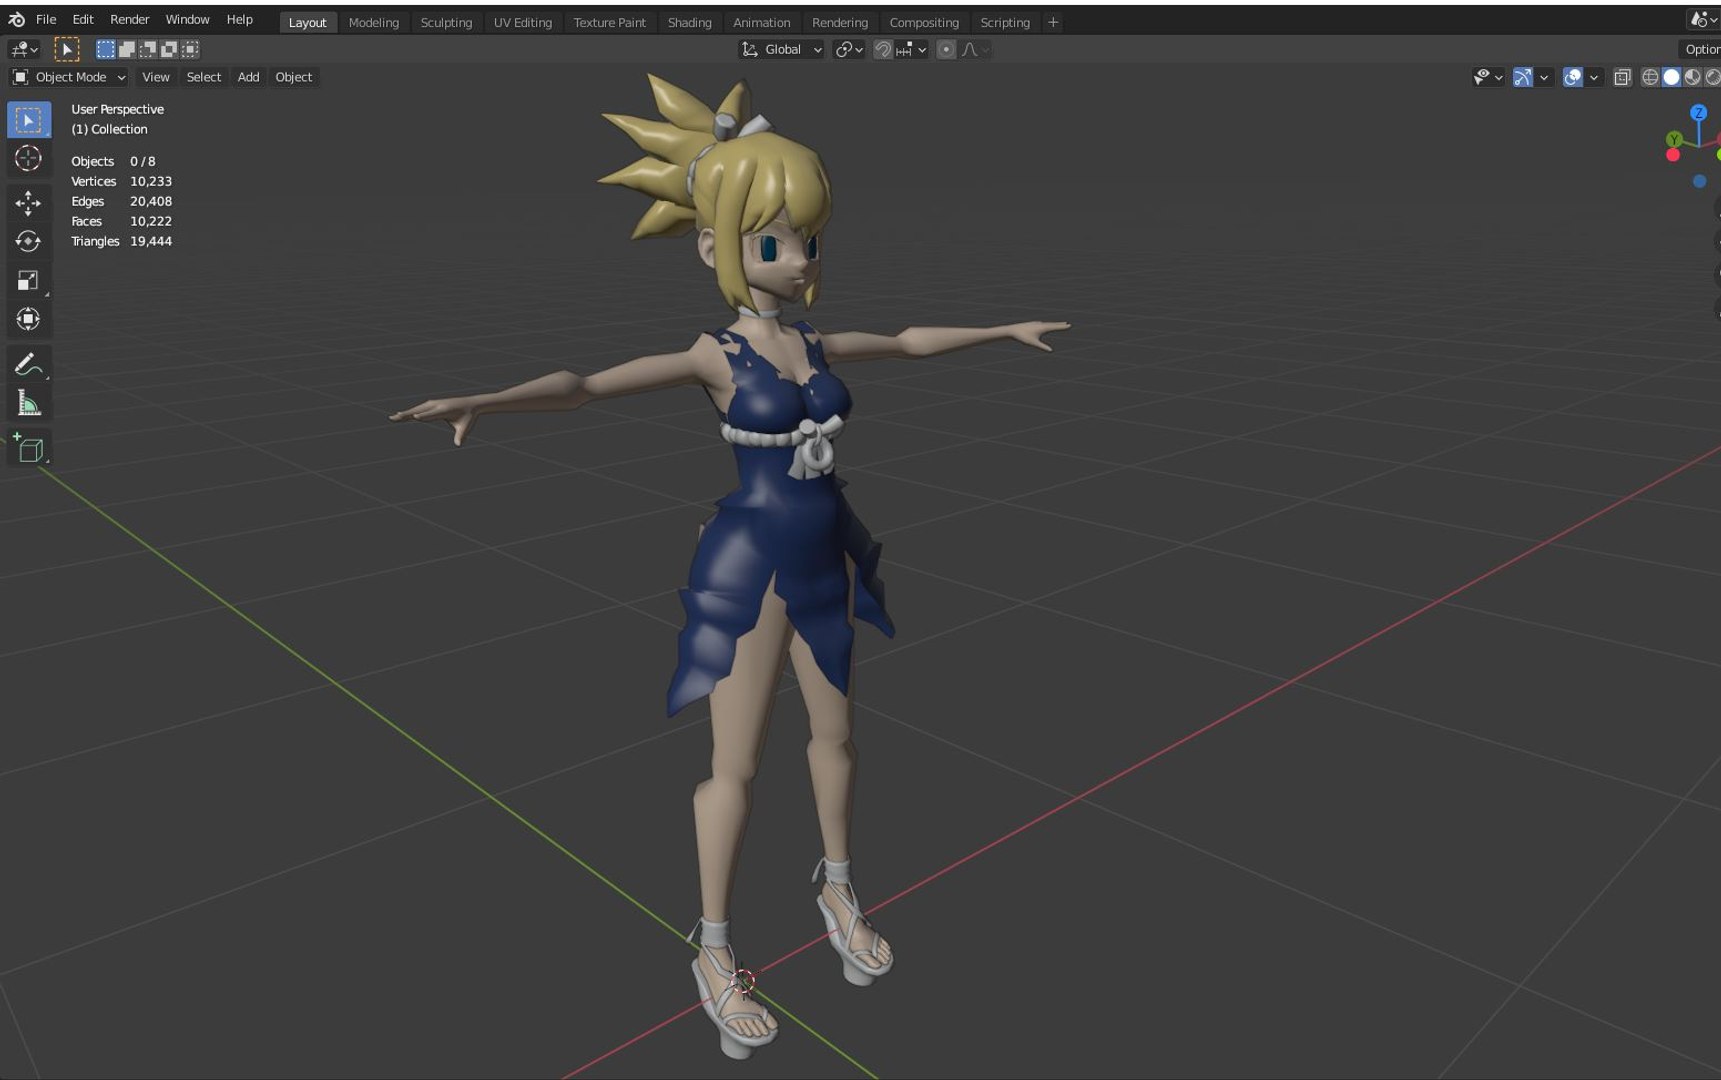Click the dark blue negative Z gizmo dot
The height and width of the screenshot is (1080, 1721).
pos(1699,181)
